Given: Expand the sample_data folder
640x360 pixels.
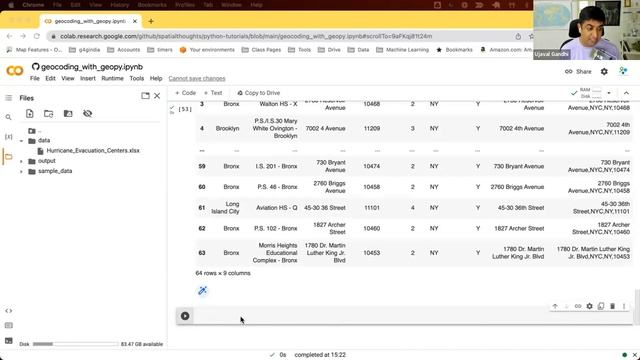Looking at the screenshot, I should [21, 171].
